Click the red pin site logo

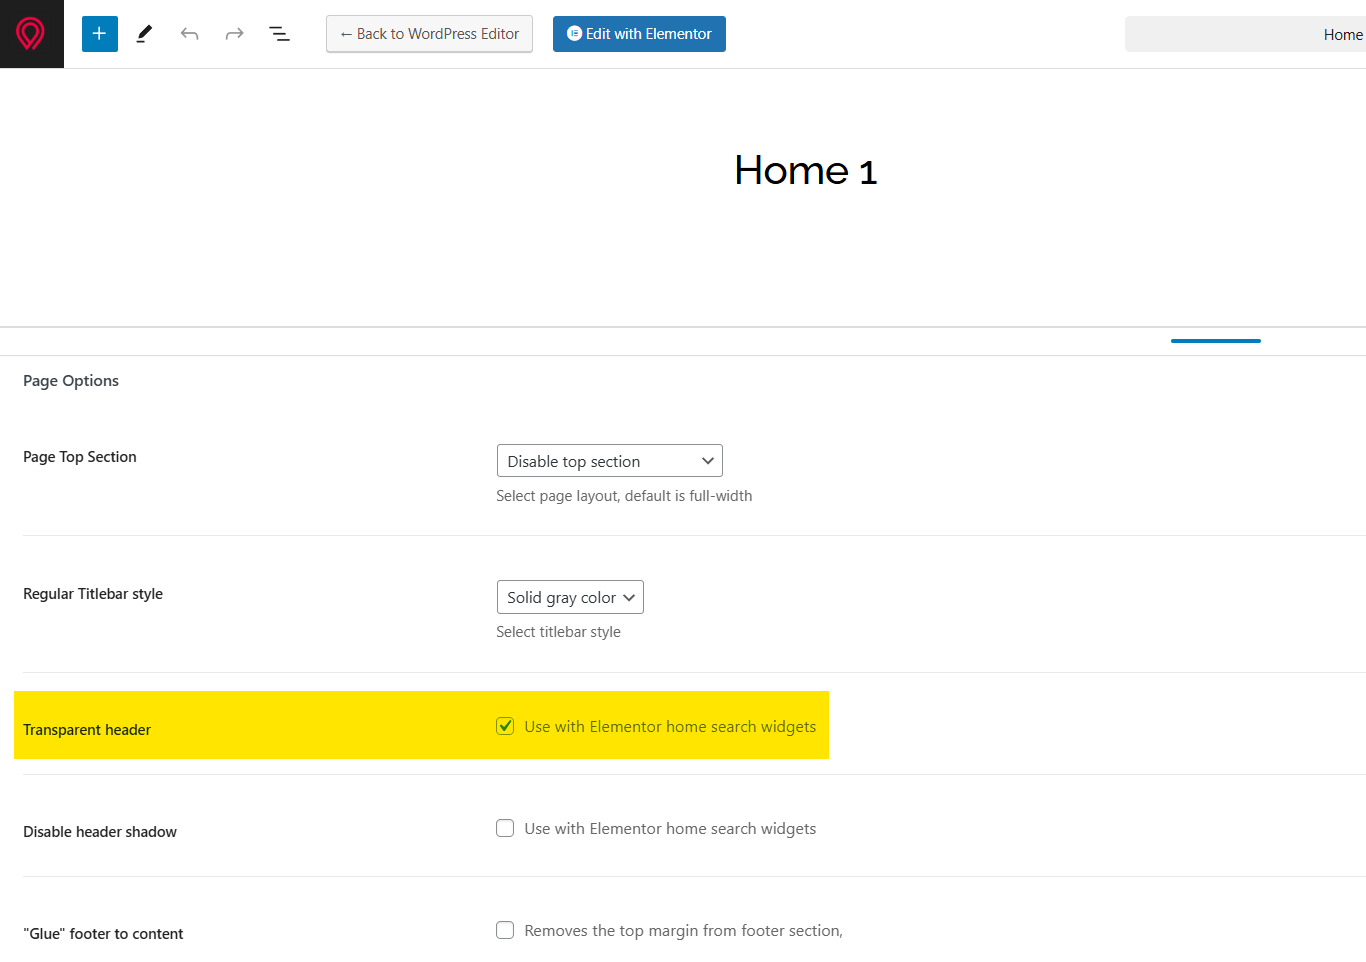pos(31,34)
